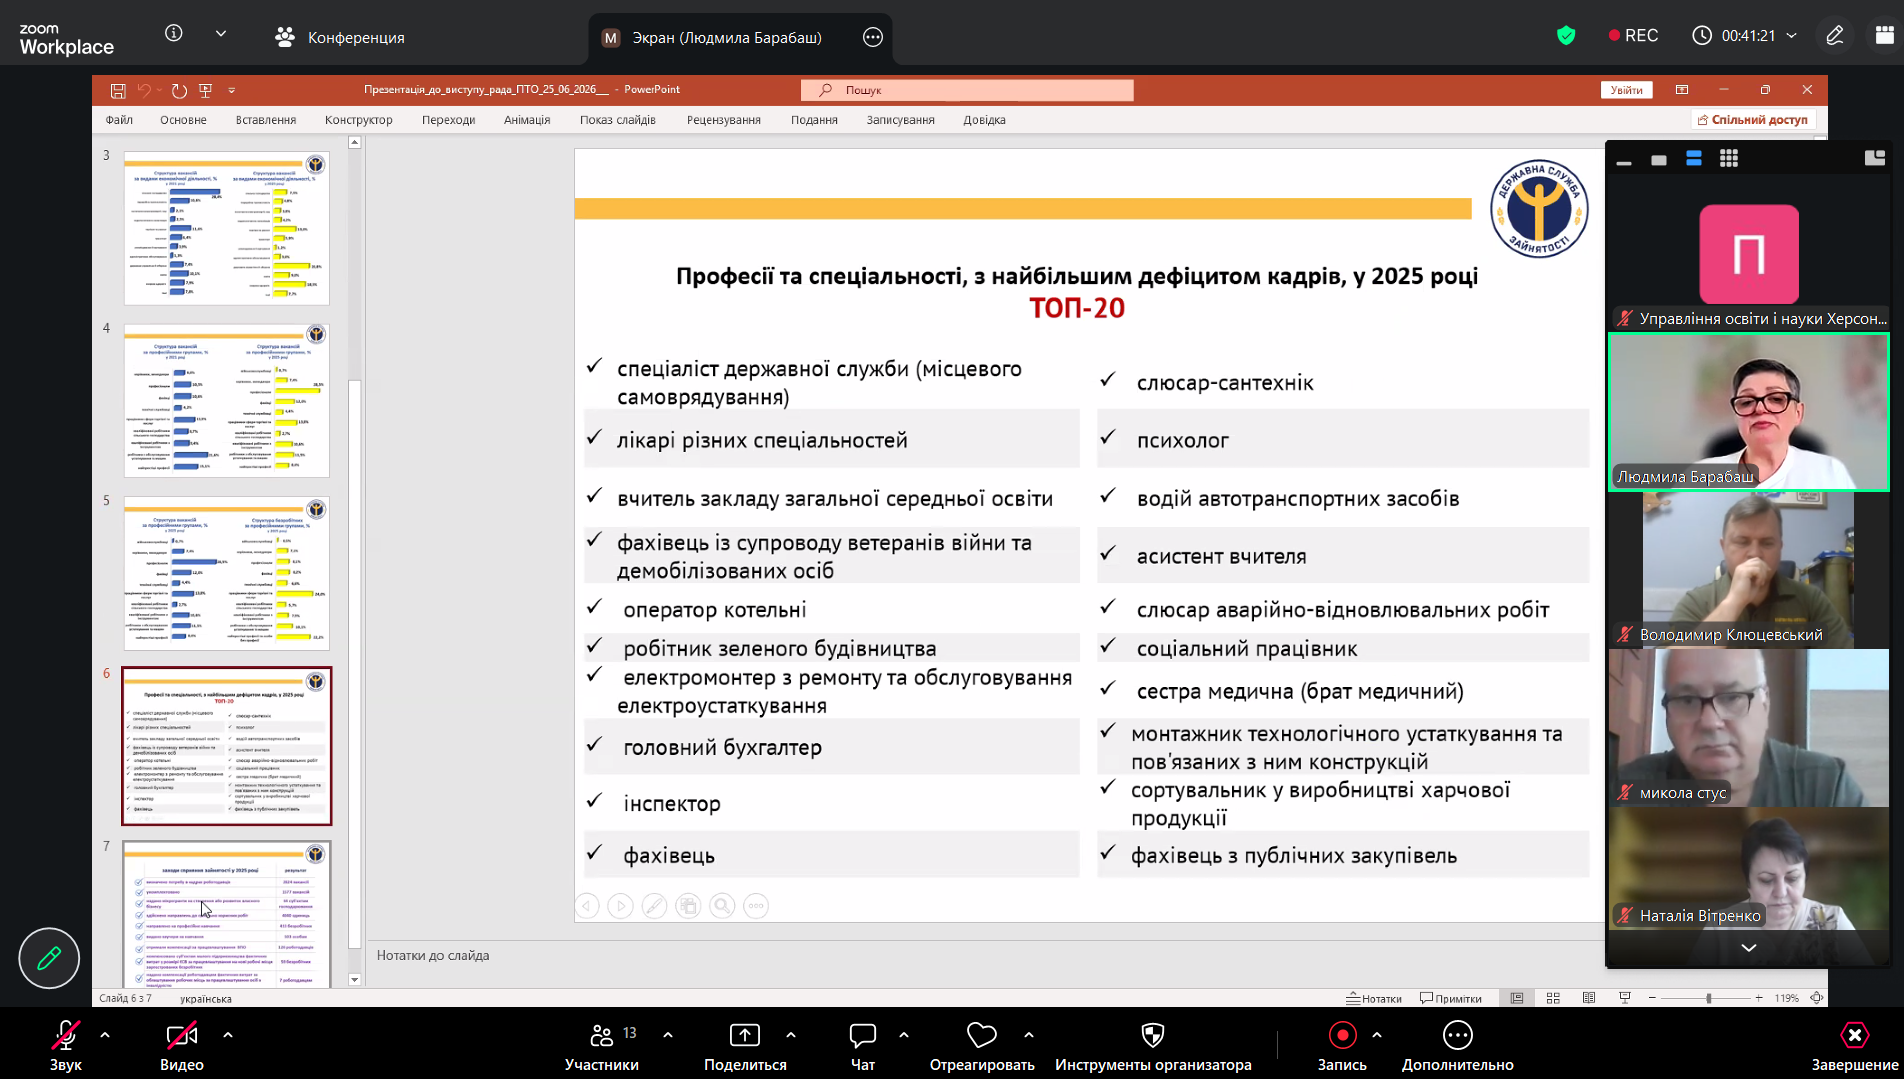
Task: Click the Спільний доступ button
Action: [x=1753, y=120]
